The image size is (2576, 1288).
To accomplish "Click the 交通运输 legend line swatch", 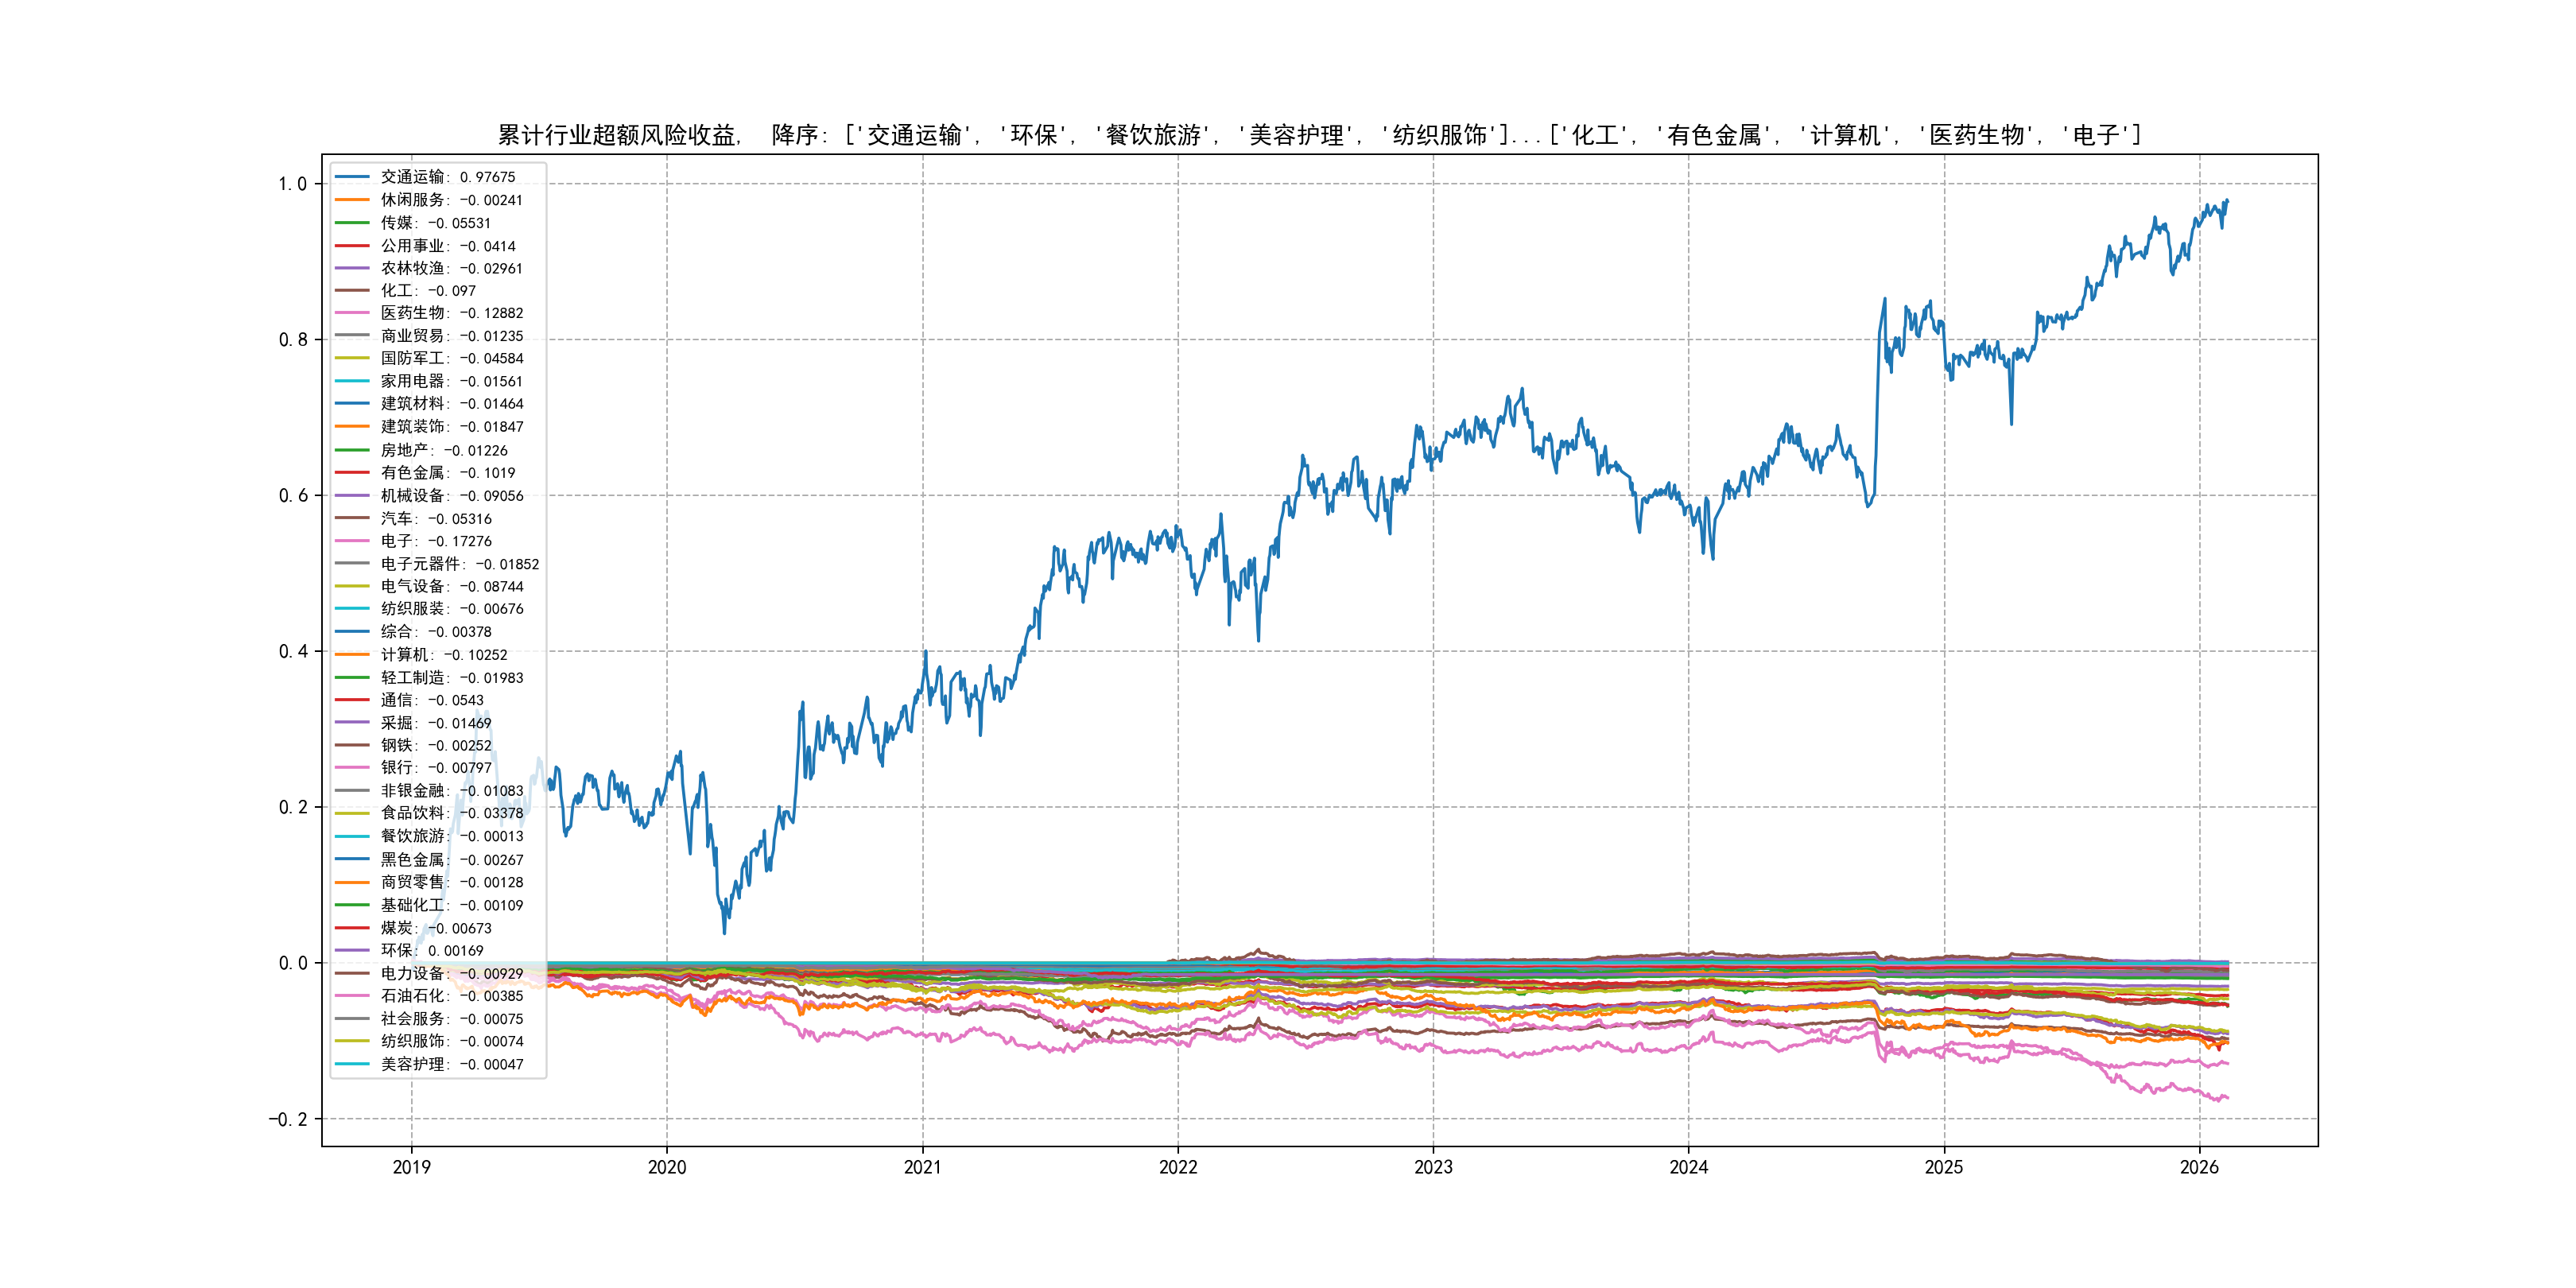I will tap(352, 177).
